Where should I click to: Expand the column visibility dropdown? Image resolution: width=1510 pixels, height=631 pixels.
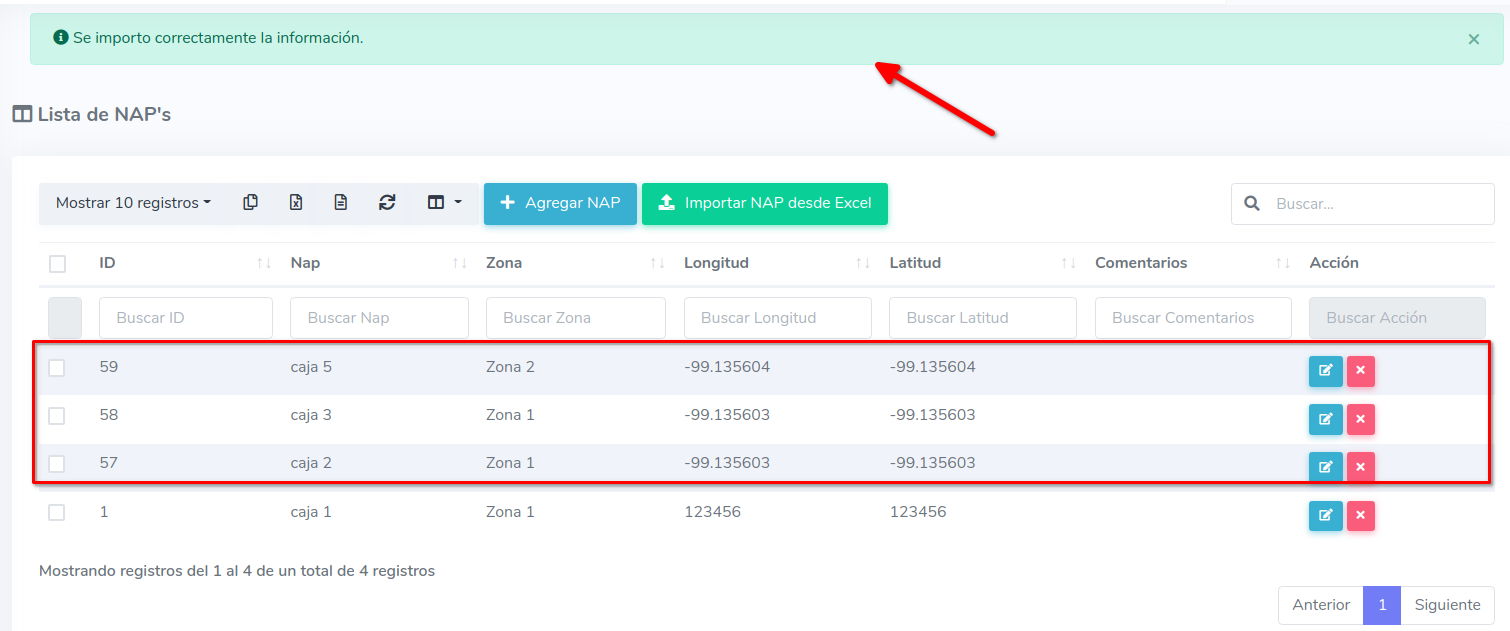click(x=444, y=203)
